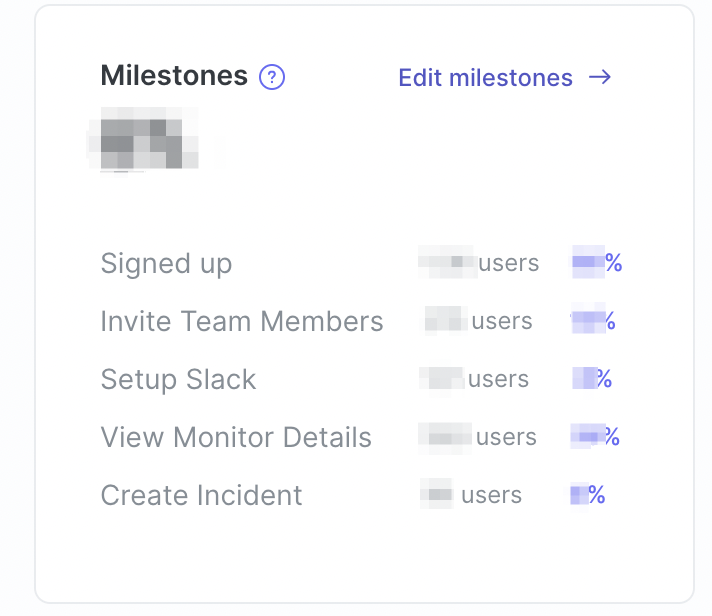The height and width of the screenshot is (616, 712).
Task: Click the users count for Invite Team Members
Action: pos(478,320)
